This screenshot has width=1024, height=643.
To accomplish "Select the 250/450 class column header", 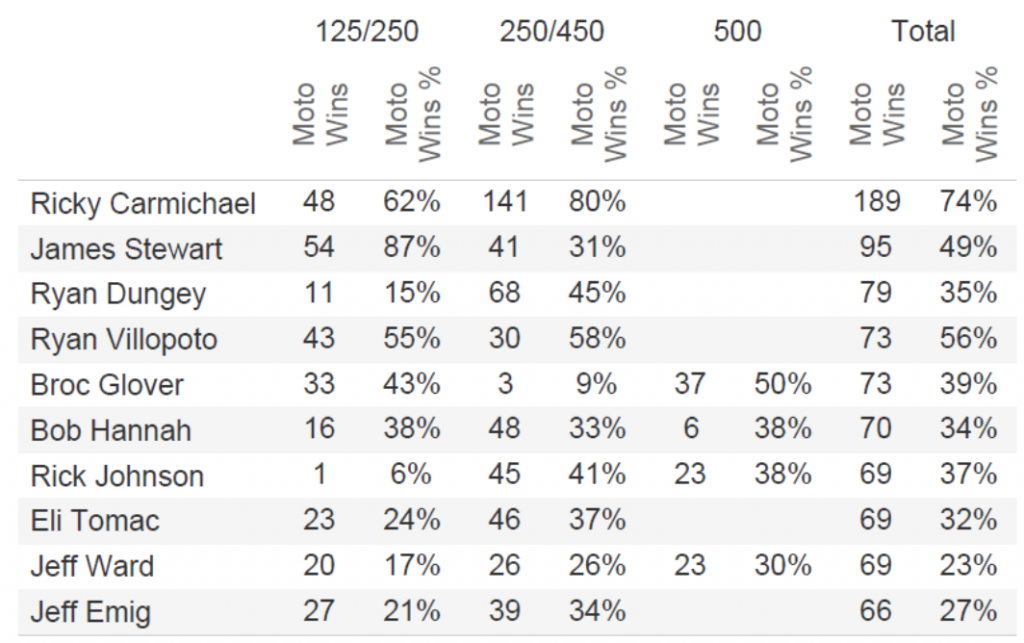I will coord(552,31).
